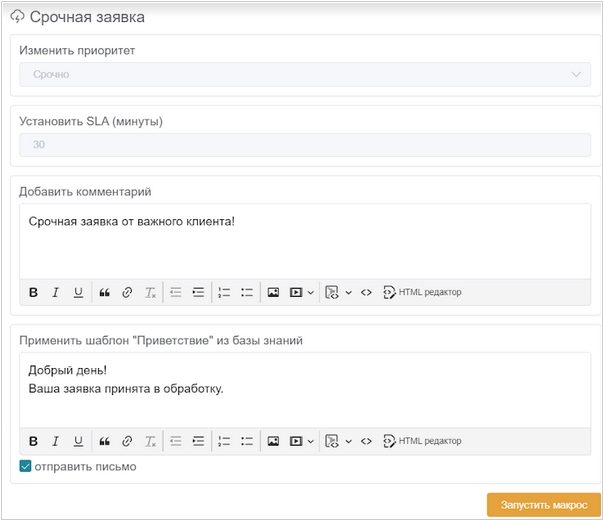This screenshot has height=520, width=603.
Task: Increase indent in greeting template editor
Action: 198,441
